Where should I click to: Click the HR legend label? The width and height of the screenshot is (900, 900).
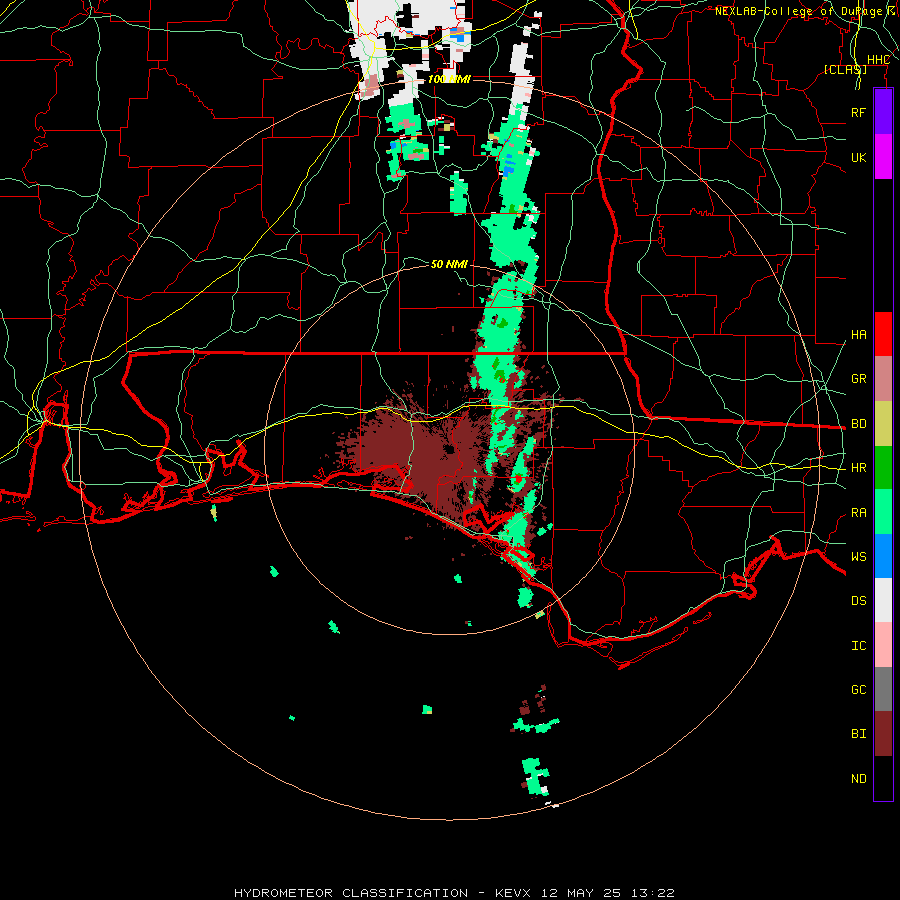click(x=859, y=467)
